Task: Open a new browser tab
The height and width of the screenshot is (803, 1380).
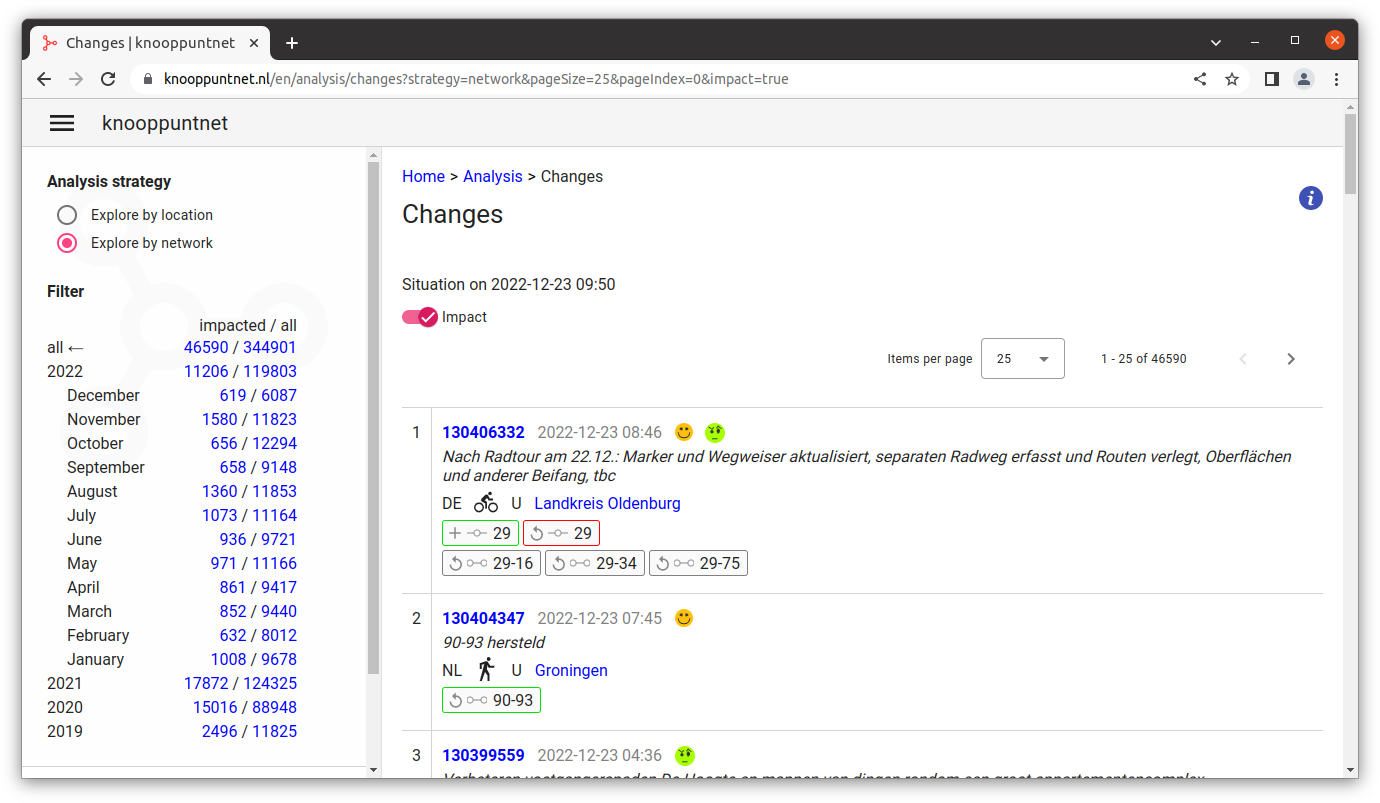Action: [x=292, y=43]
